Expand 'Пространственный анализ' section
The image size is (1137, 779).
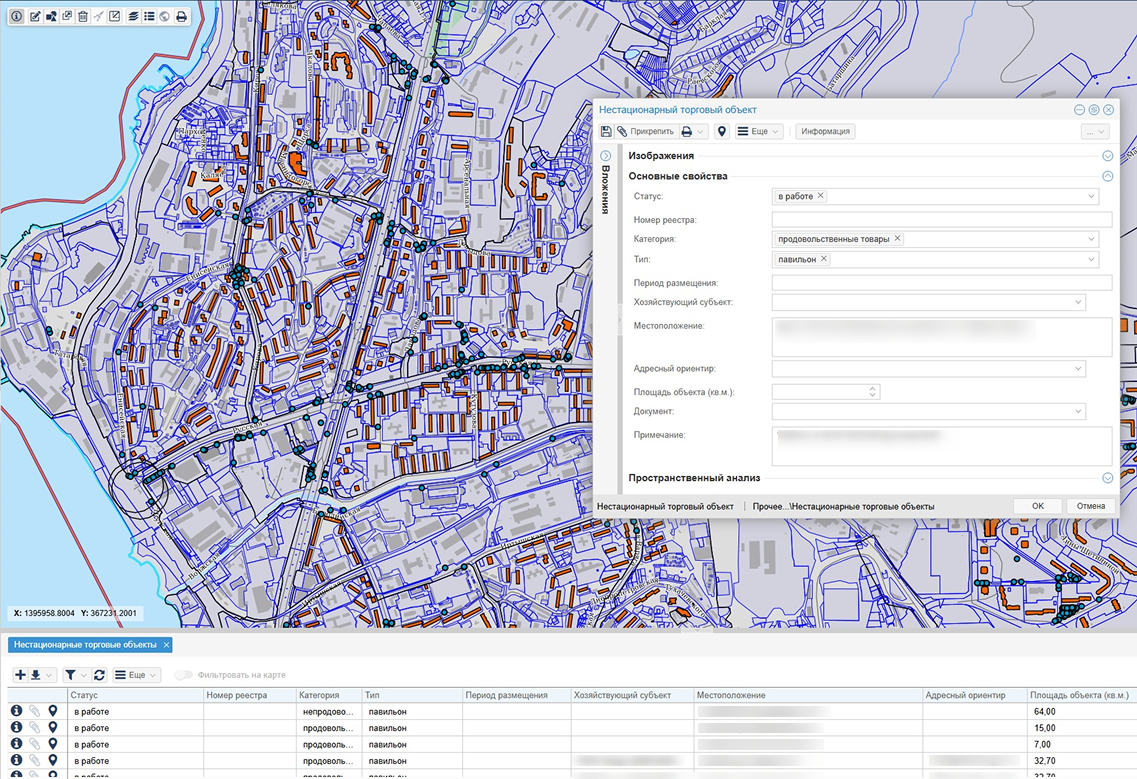[1107, 478]
